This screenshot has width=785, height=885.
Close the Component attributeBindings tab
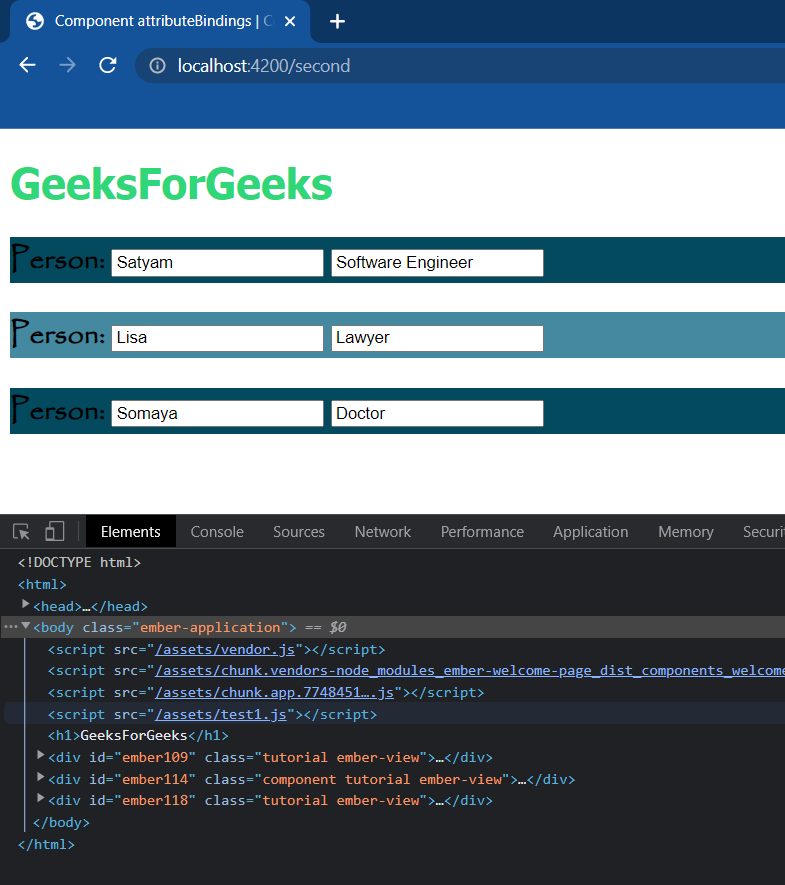click(290, 21)
